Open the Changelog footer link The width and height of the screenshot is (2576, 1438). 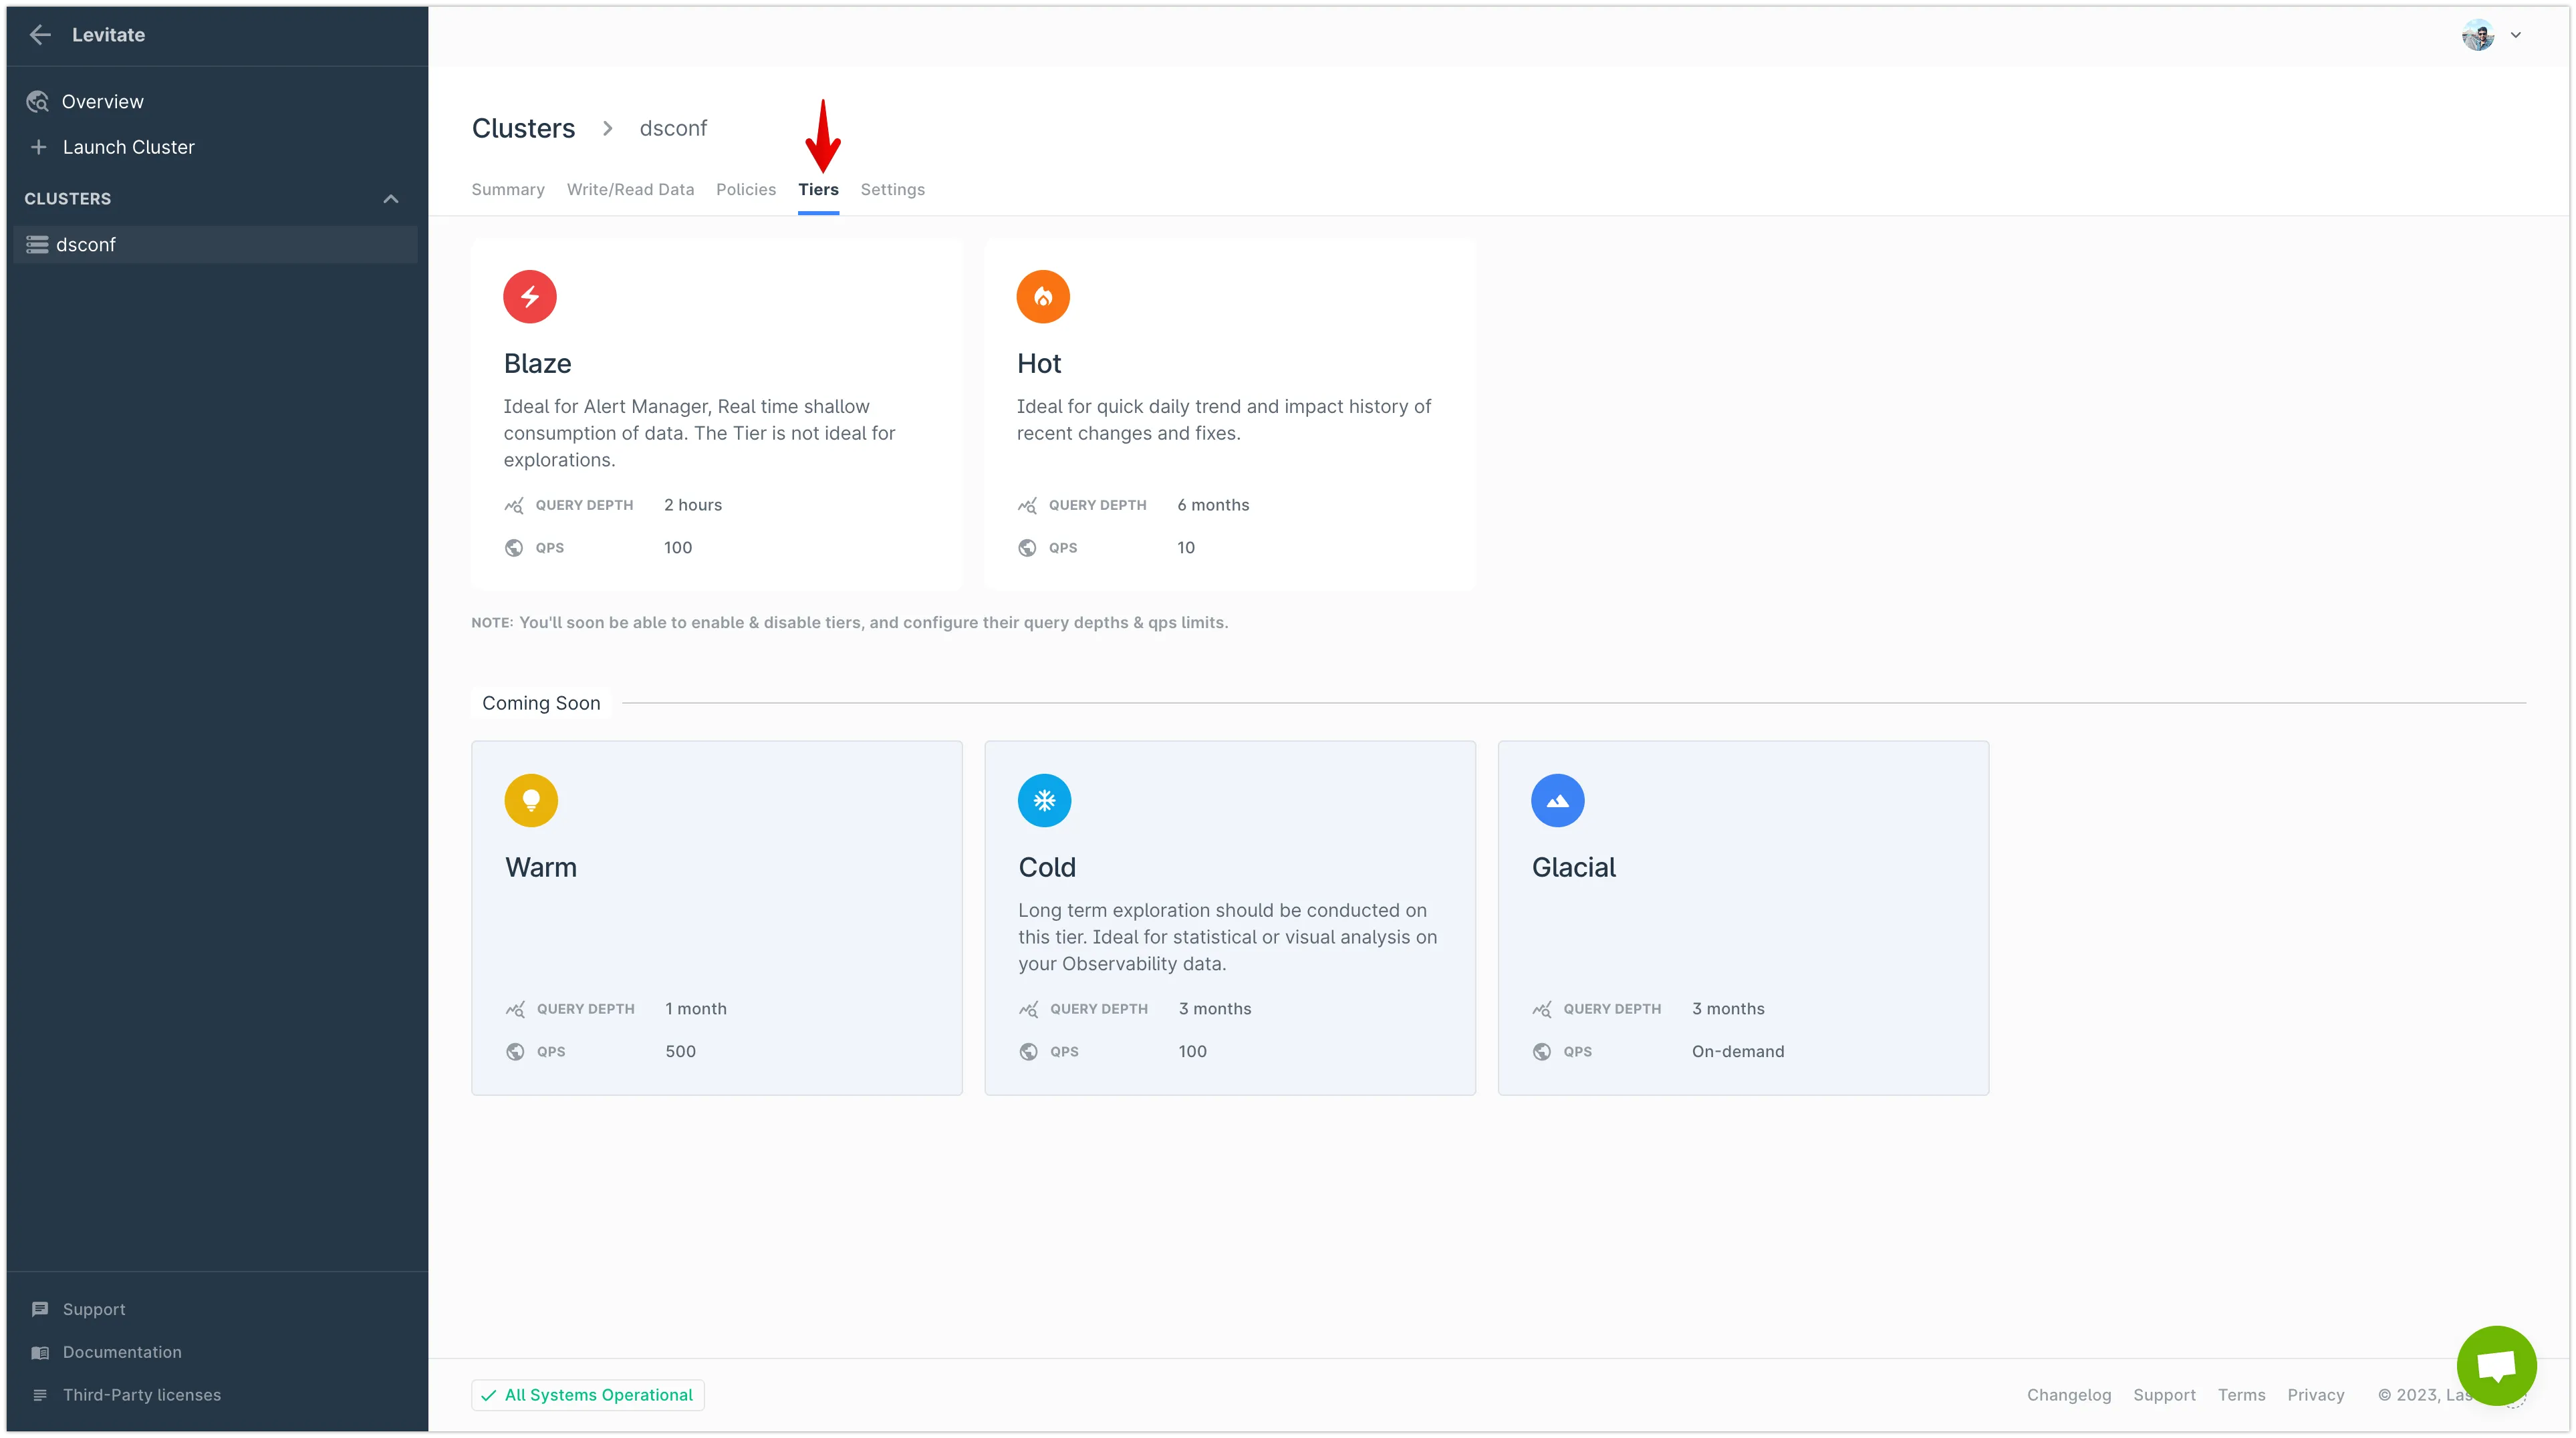[x=2068, y=1395]
